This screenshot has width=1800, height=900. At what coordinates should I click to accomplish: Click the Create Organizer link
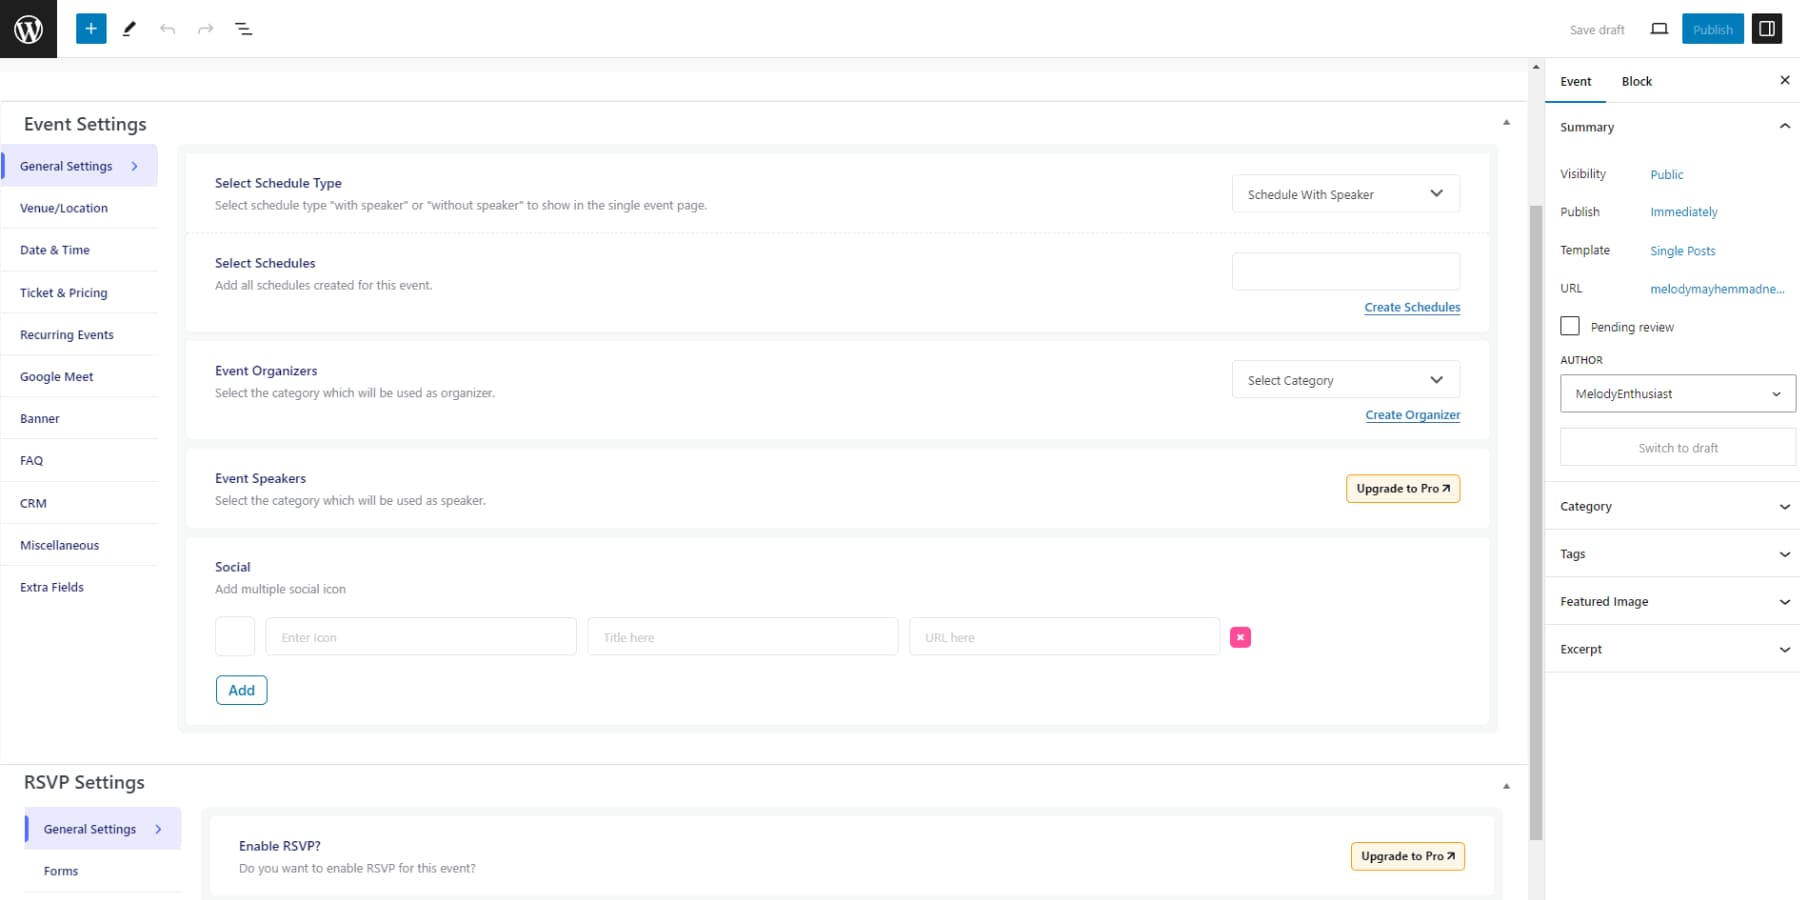(x=1412, y=414)
